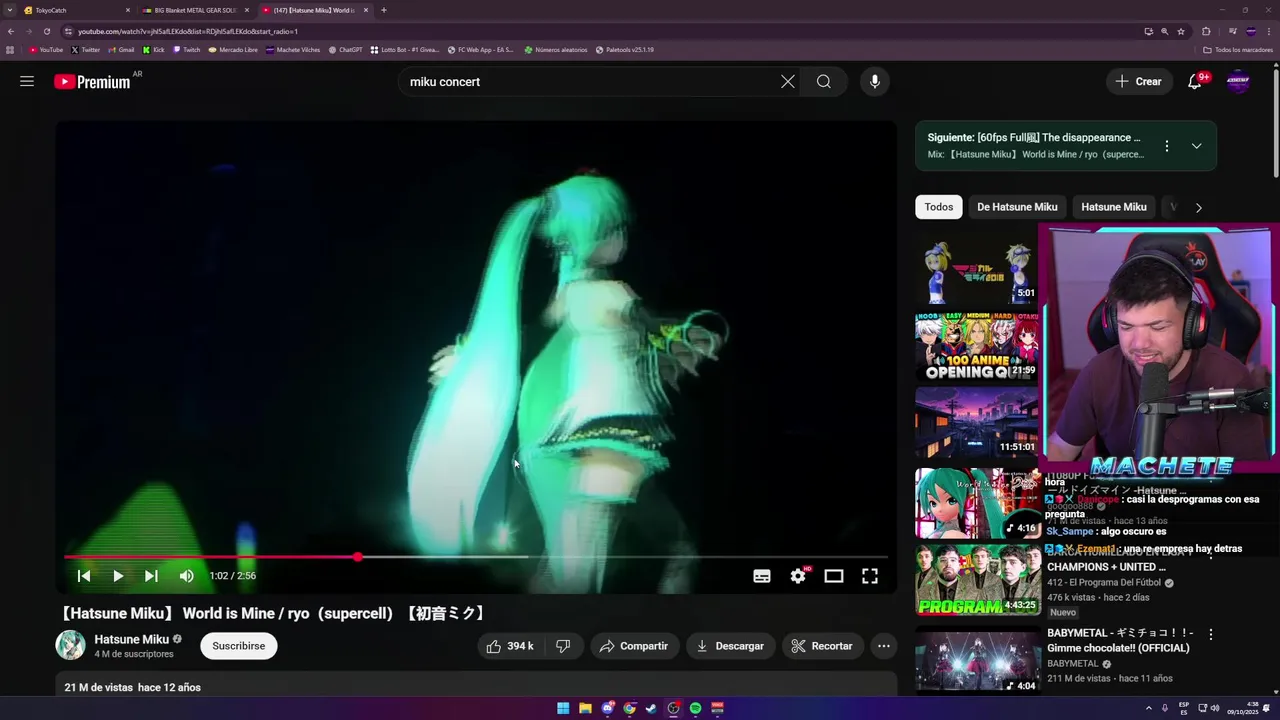Click the Crear button

pos(1139,82)
